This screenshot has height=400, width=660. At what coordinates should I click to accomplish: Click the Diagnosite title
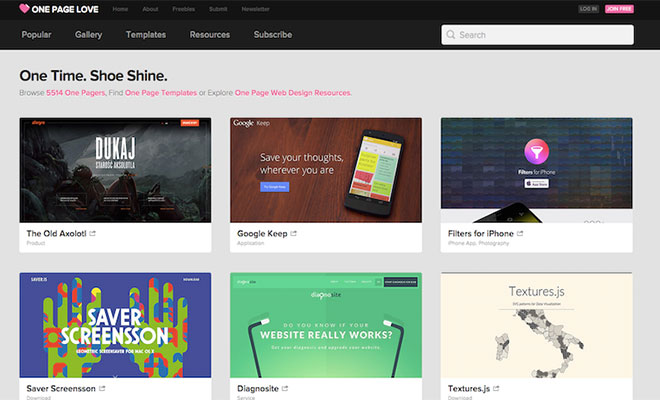click(x=258, y=388)
